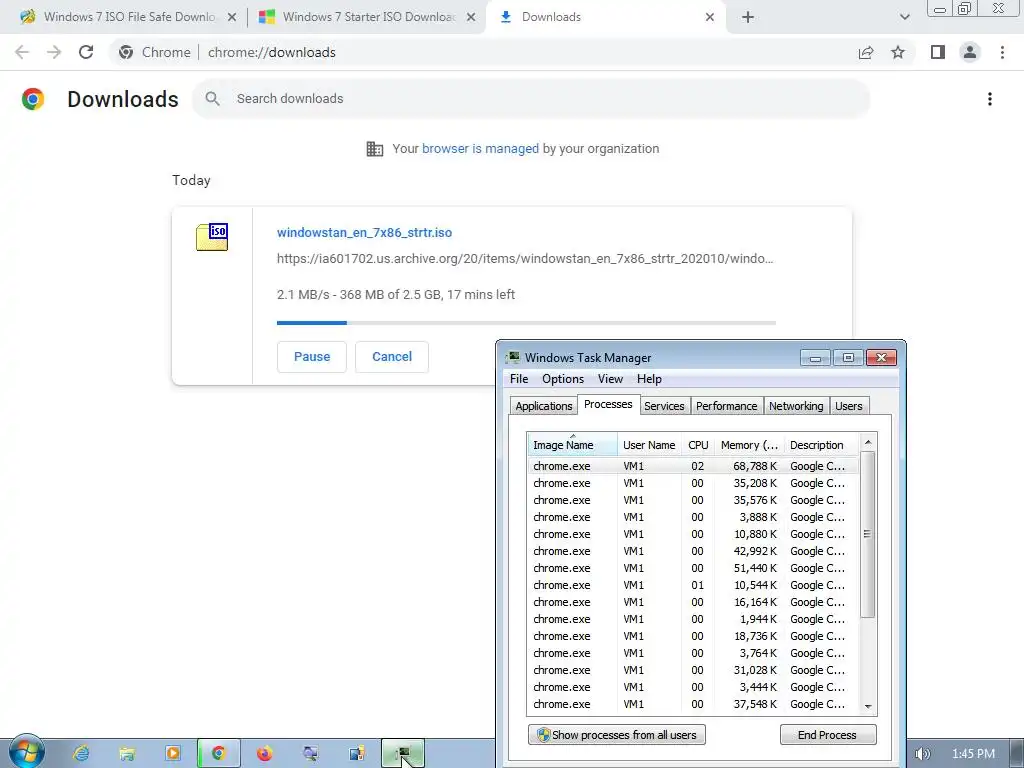This screenshot has width=1024, height=768.
Task: Open the Performance tab
Action: [x=726, y=406]
